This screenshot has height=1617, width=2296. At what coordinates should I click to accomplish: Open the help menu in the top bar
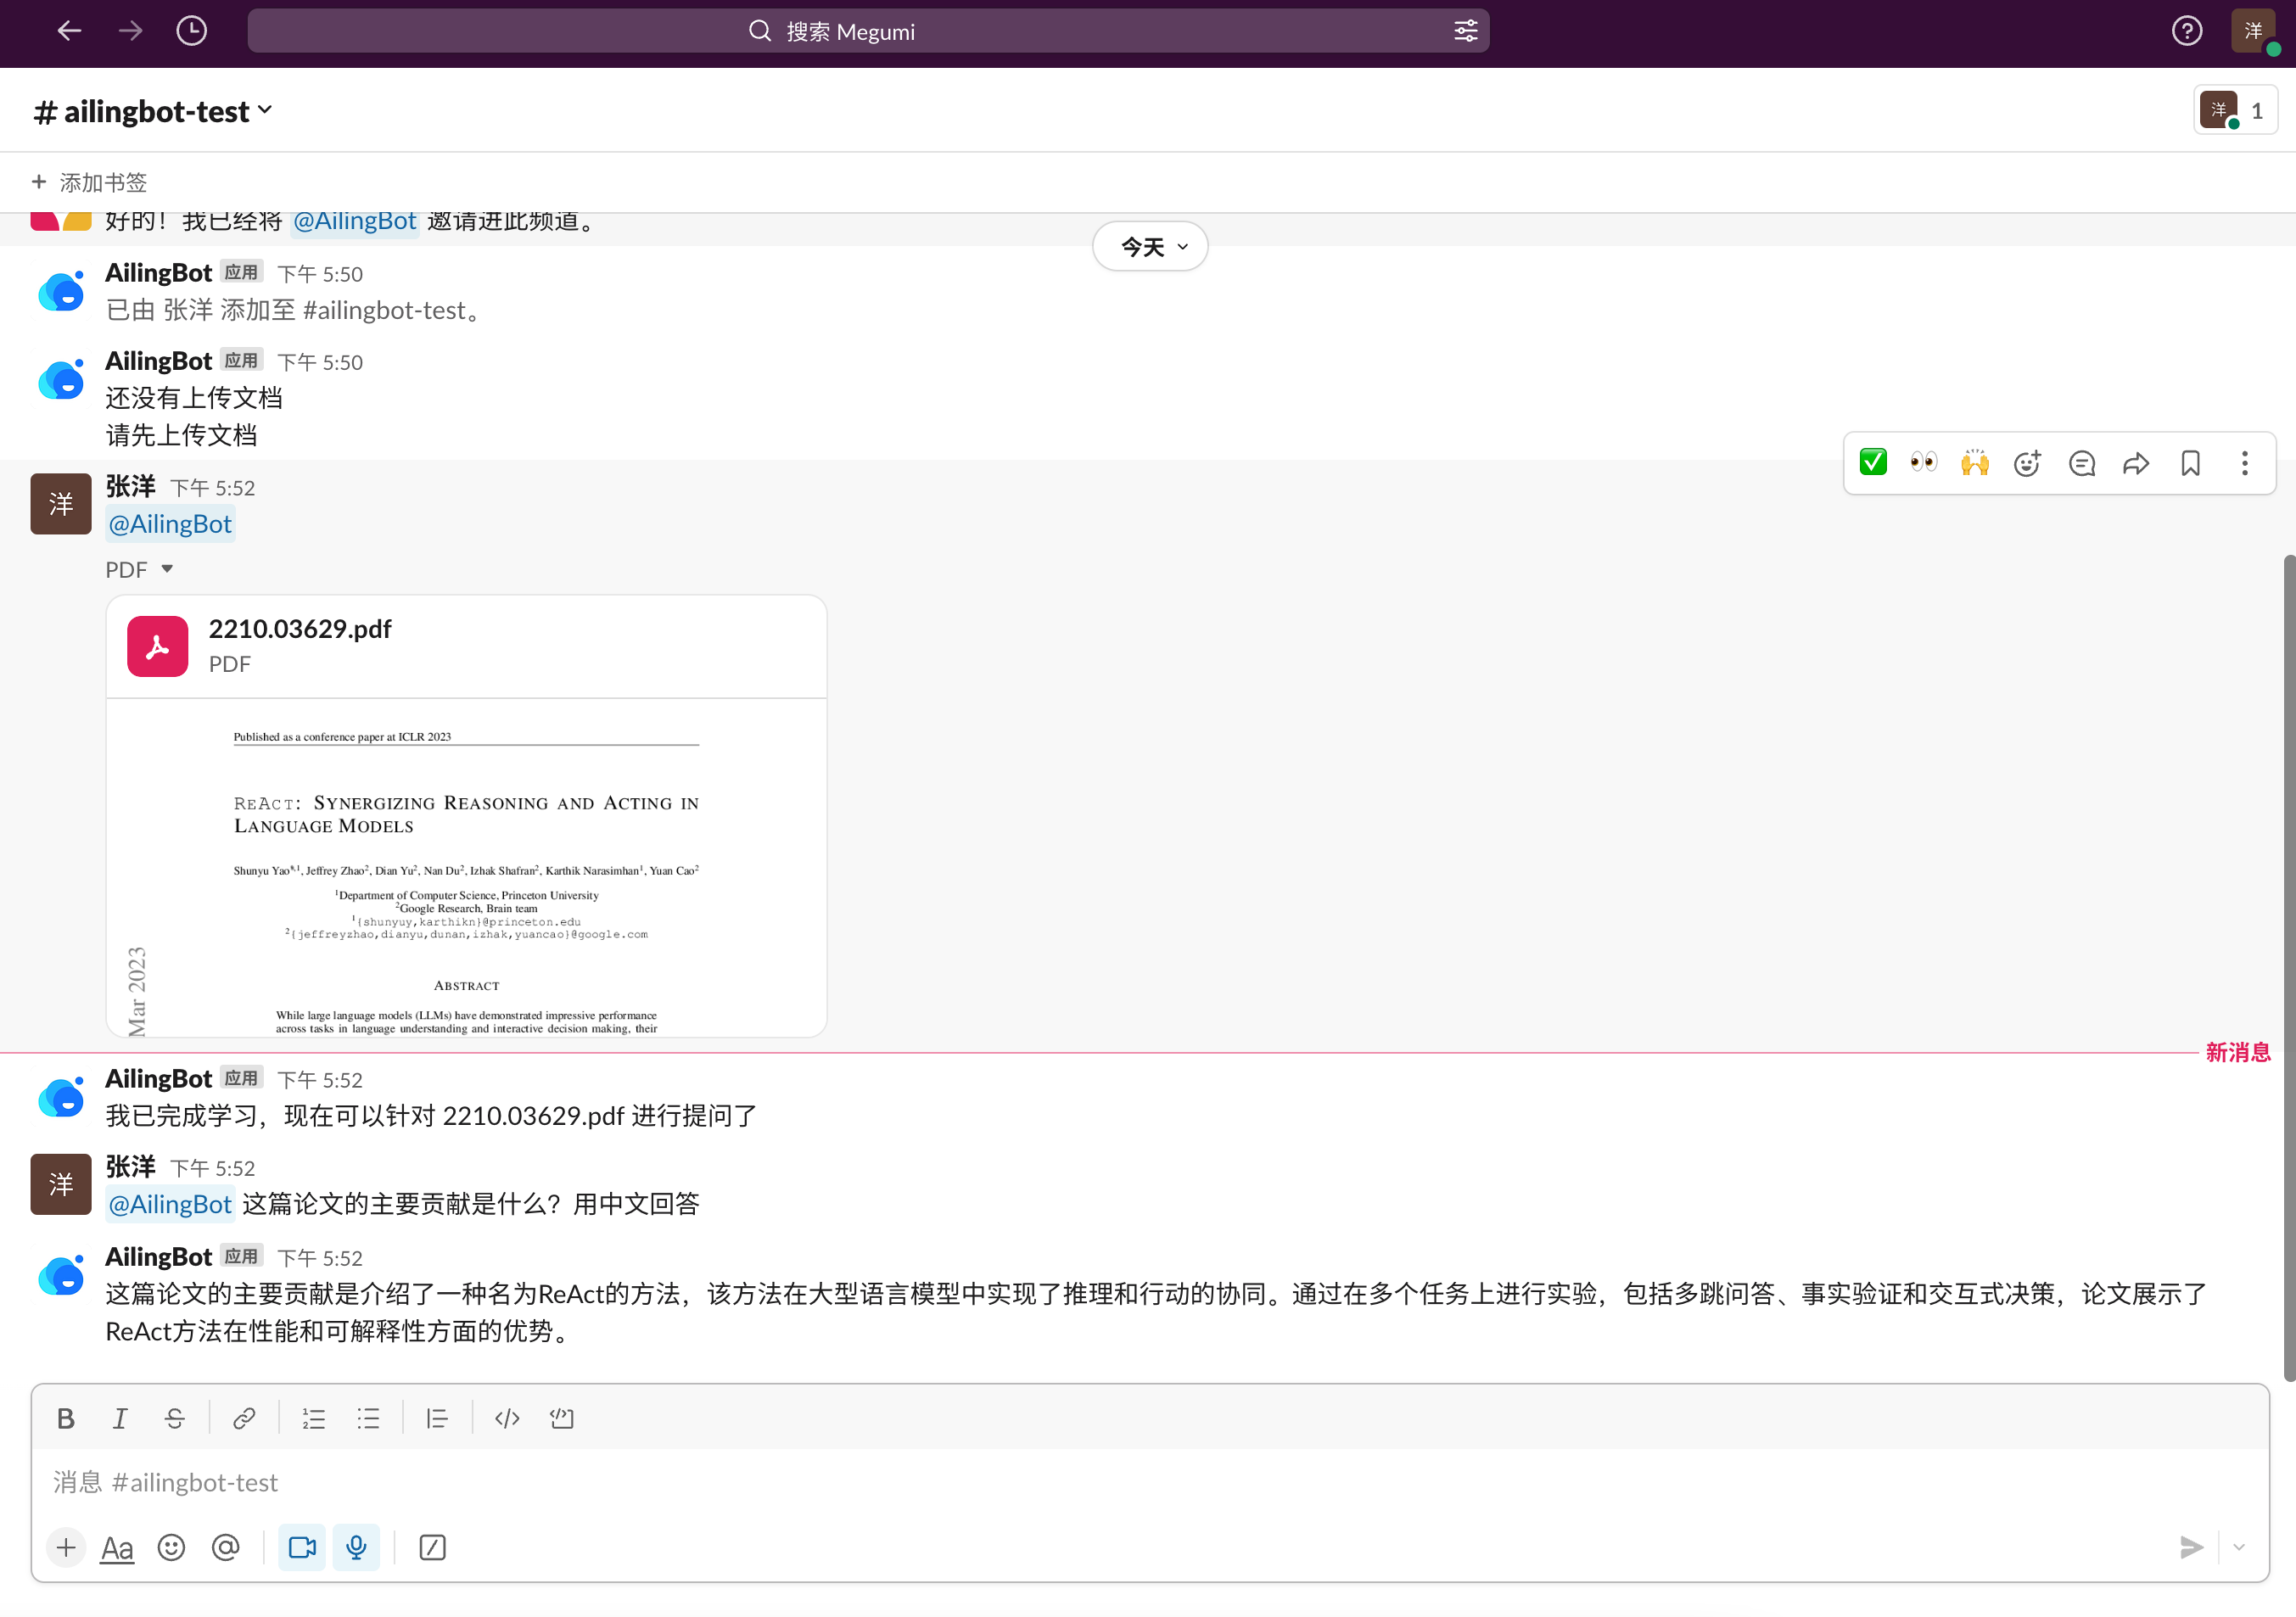click(2187, 31)
